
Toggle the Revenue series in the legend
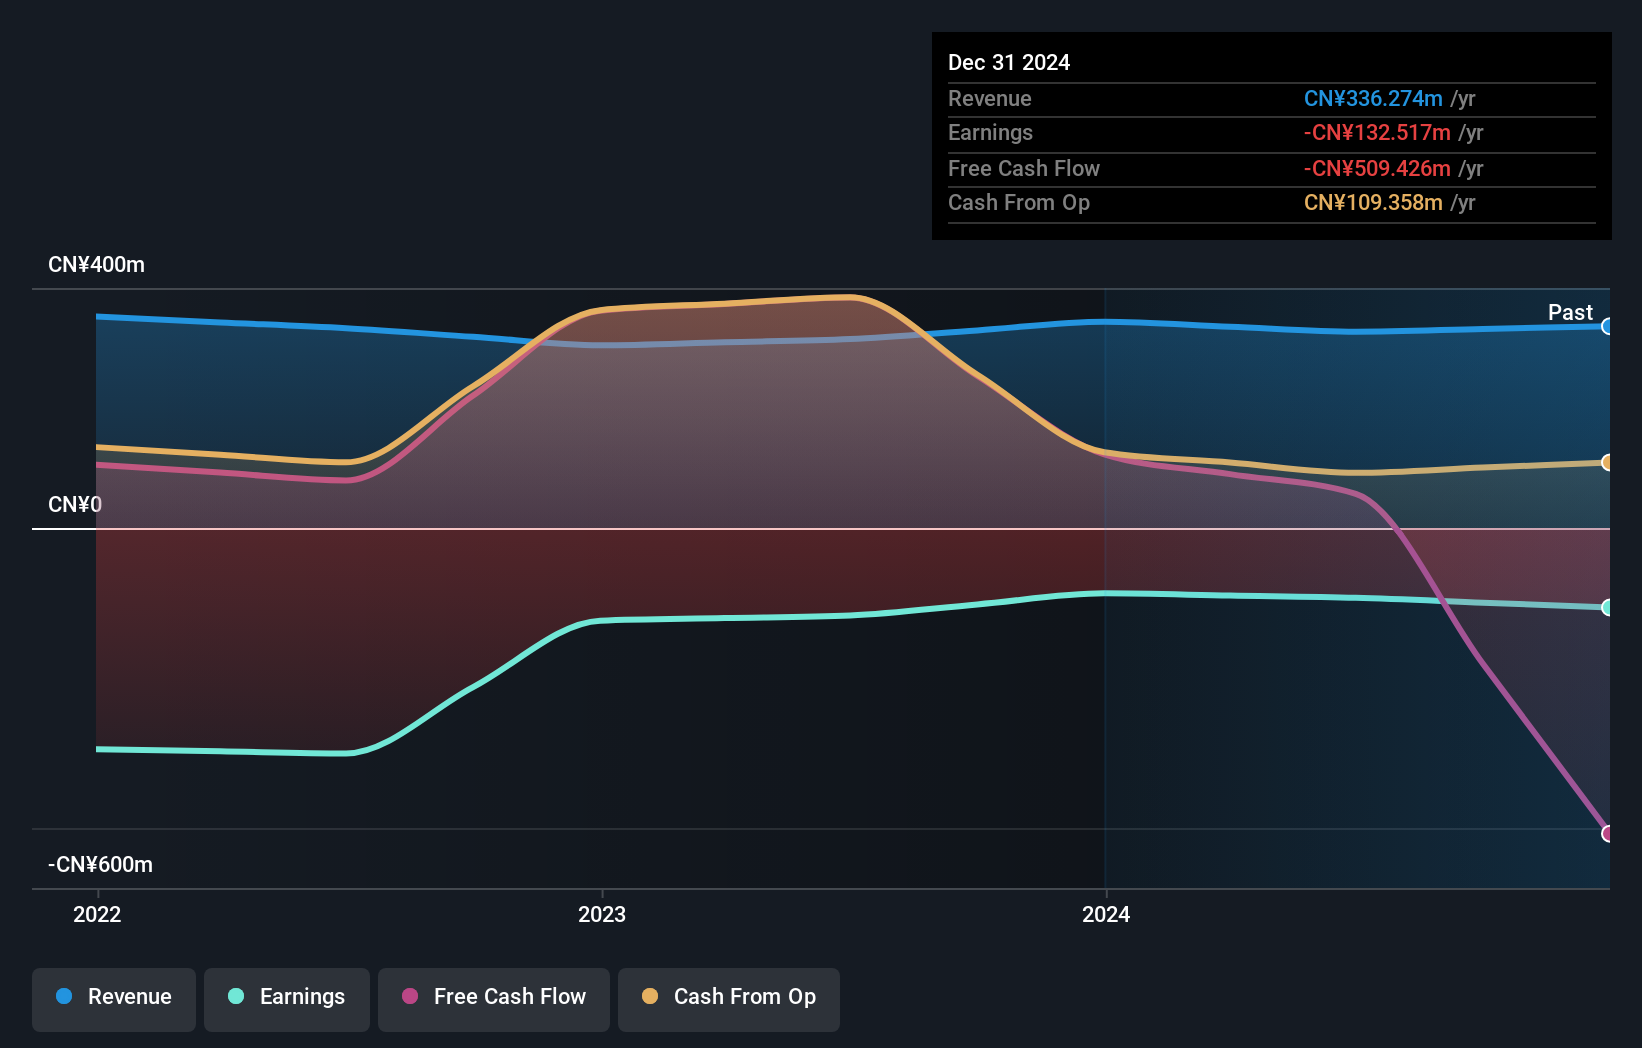[x=114, y=999]
